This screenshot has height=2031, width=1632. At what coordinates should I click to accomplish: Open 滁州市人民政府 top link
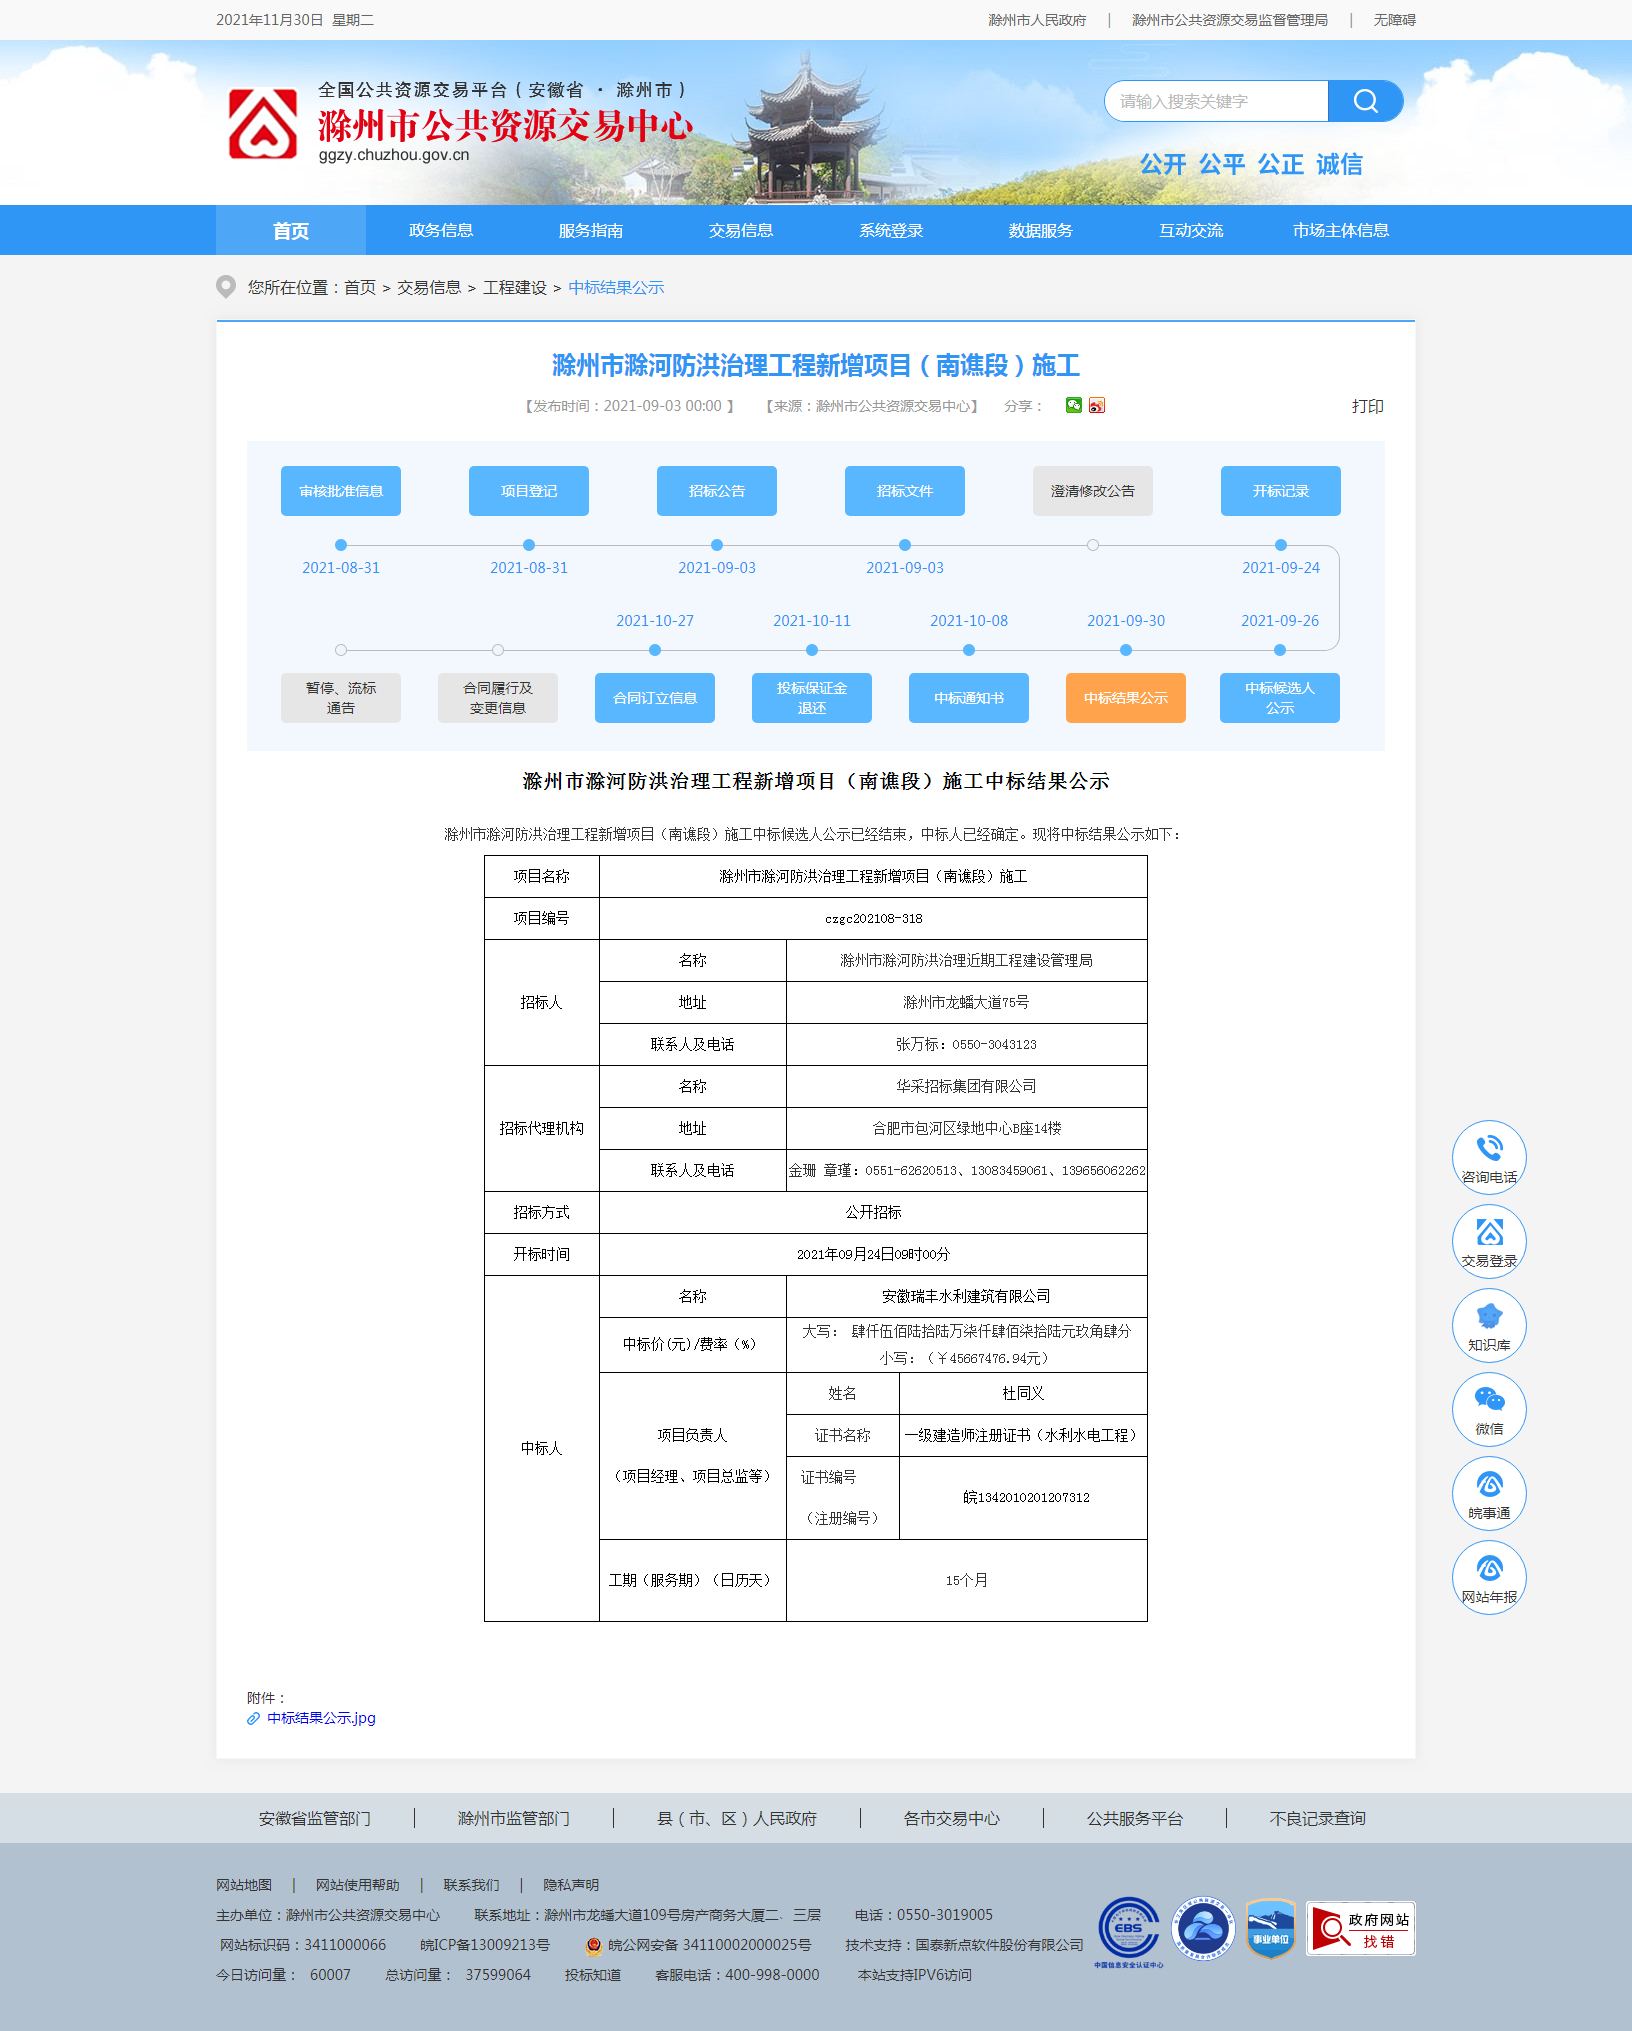[1037, 20]
